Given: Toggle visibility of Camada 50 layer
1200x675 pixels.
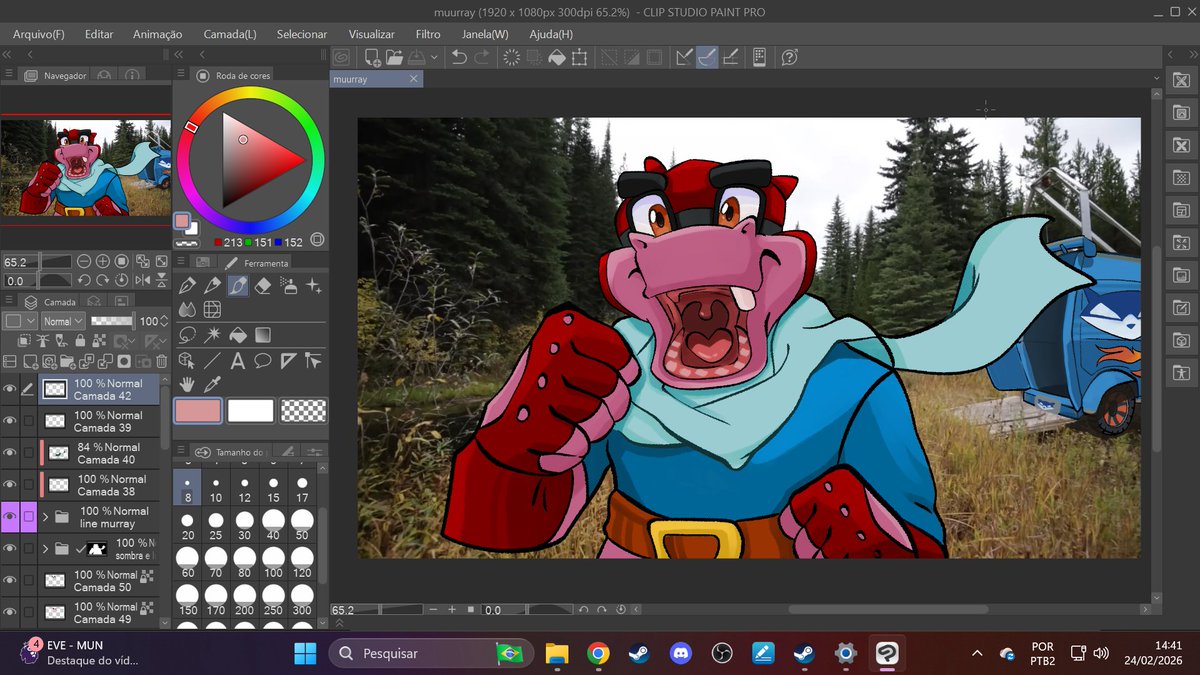Looking at the screenshot, I should click(x=10, y=581).
